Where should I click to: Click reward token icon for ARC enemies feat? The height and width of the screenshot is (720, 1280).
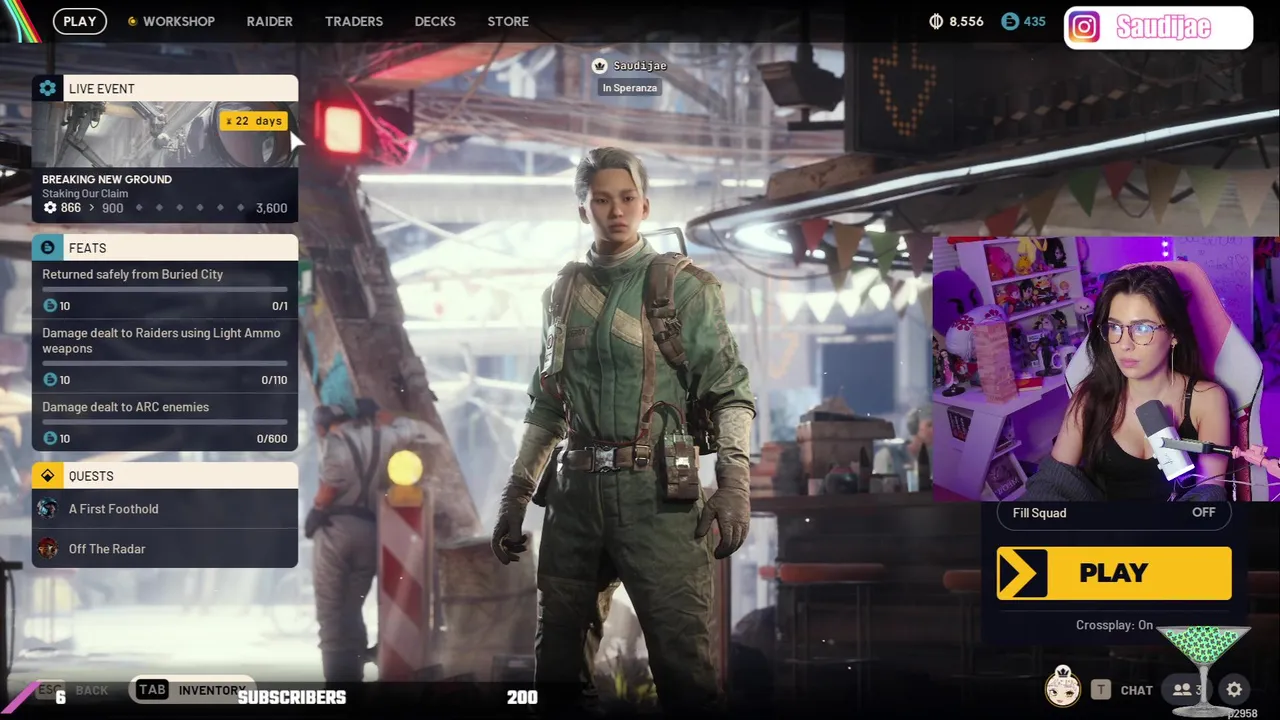click(x=50, y=438)
